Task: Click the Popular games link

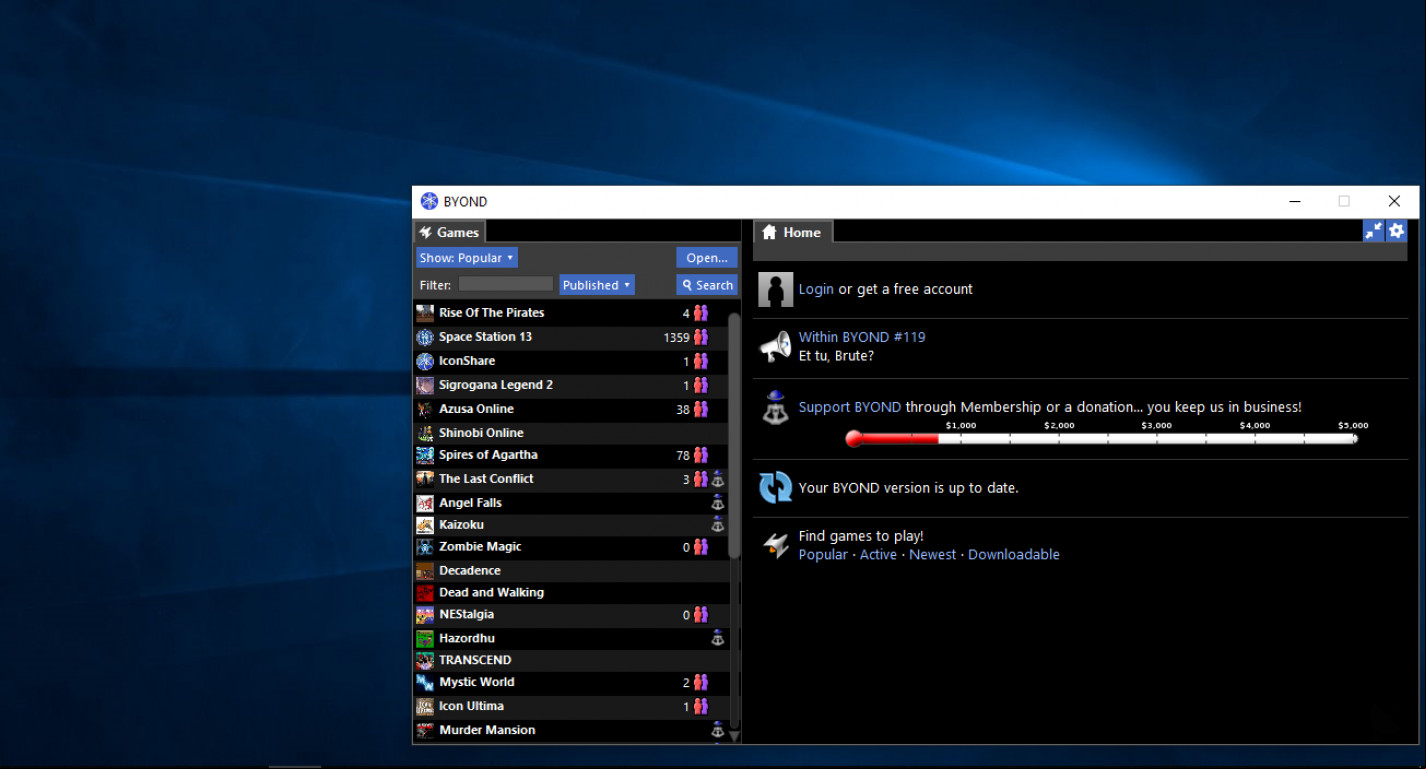Action: (823, 554)
